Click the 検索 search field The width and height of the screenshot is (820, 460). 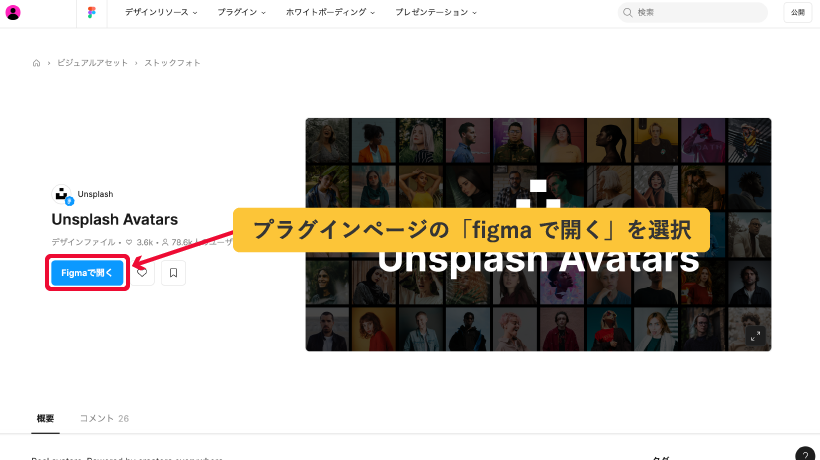click(692, 13)
